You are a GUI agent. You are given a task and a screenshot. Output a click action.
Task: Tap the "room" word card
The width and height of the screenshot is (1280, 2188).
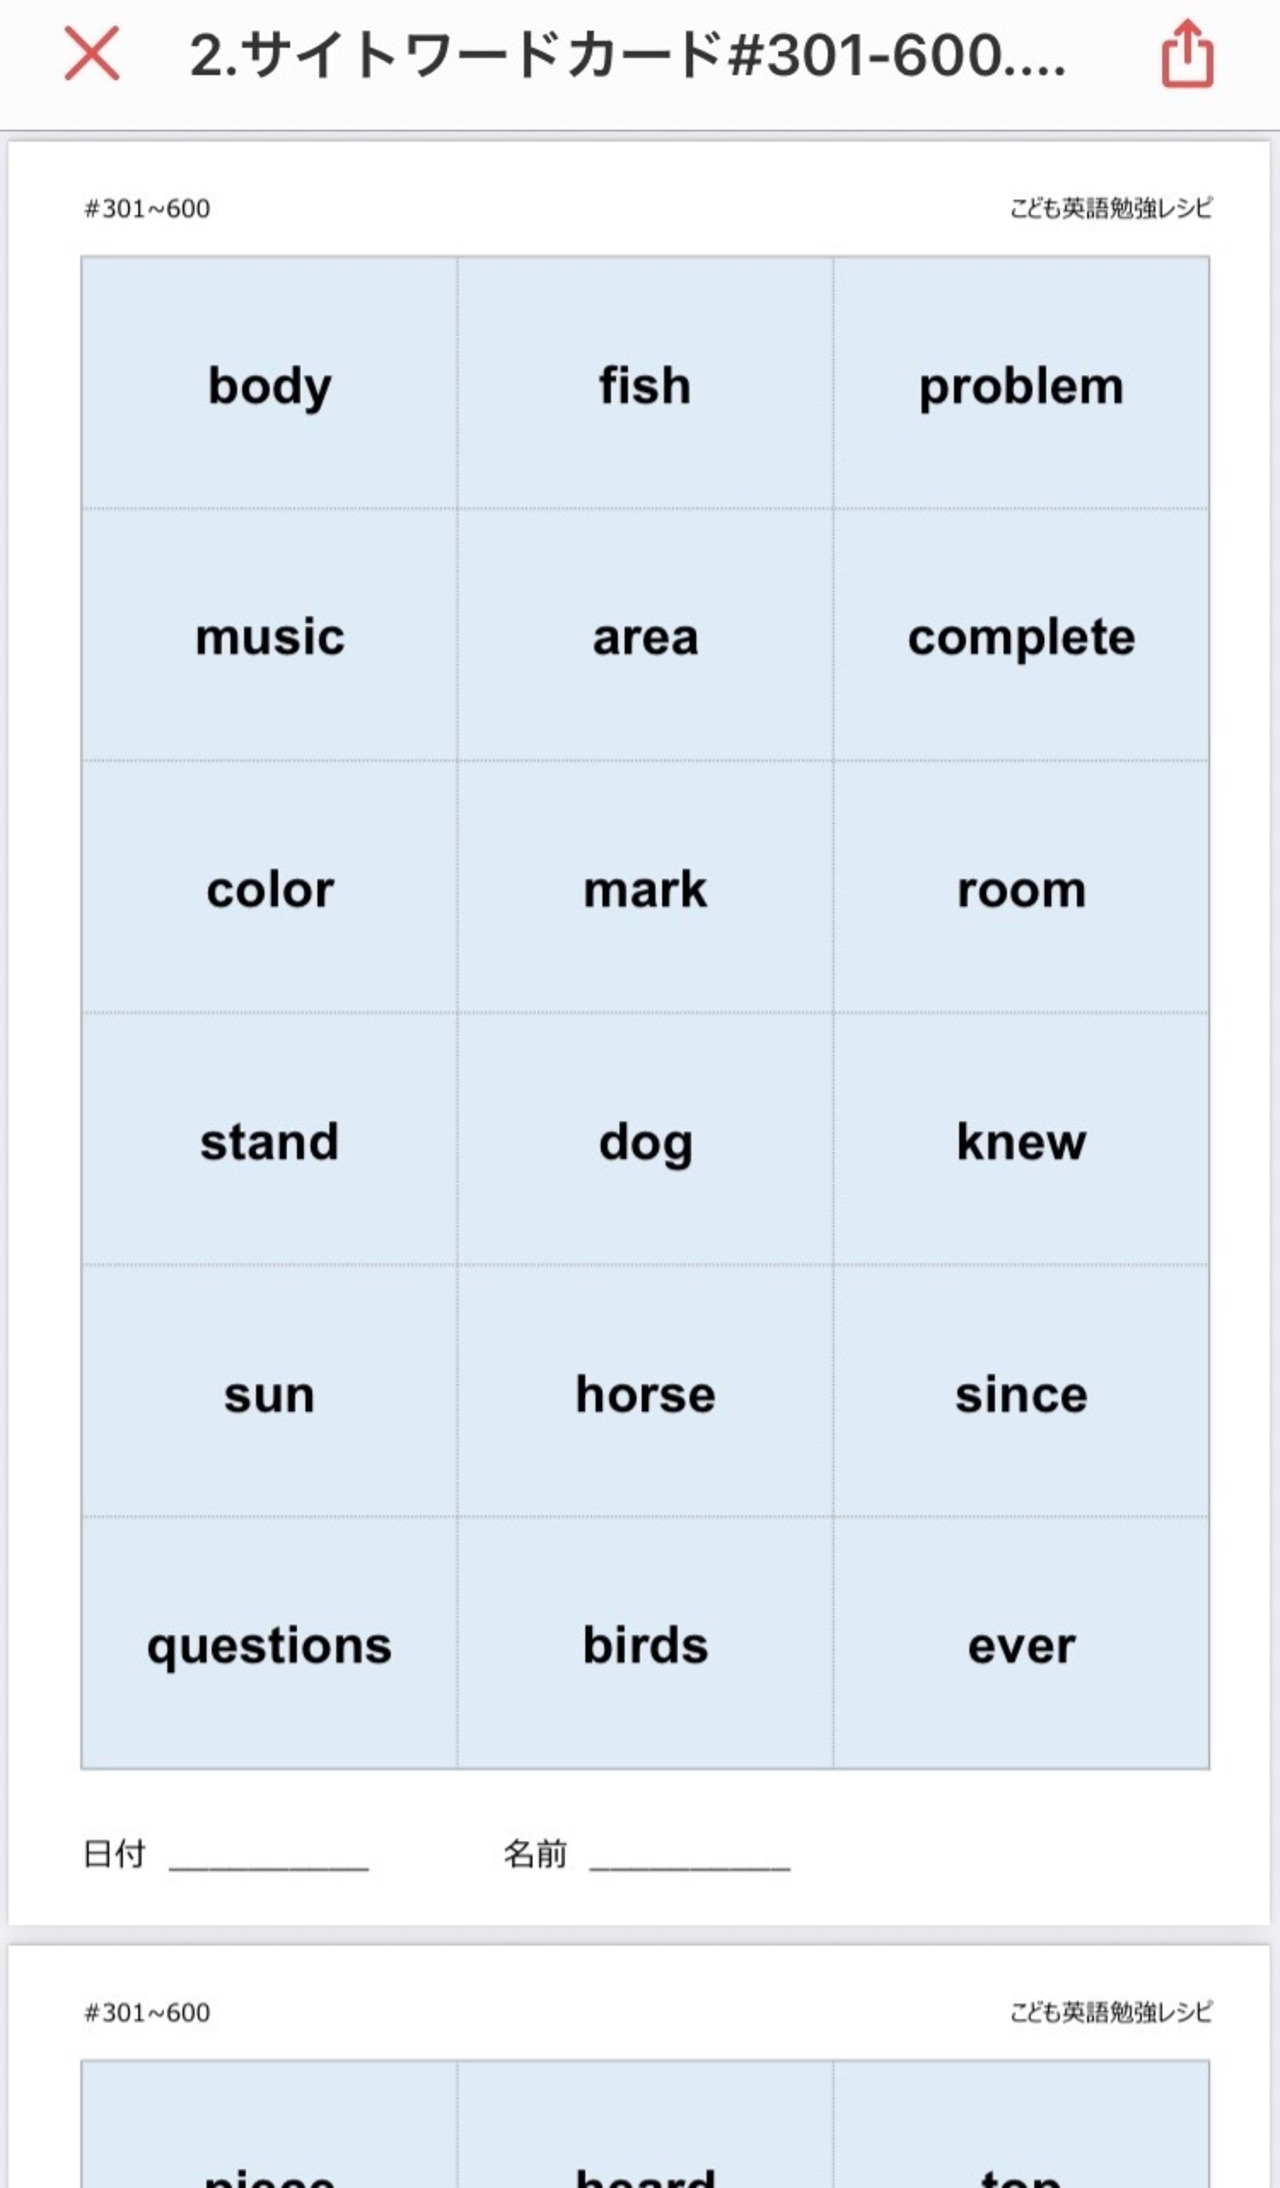(x=1021, y=888)
